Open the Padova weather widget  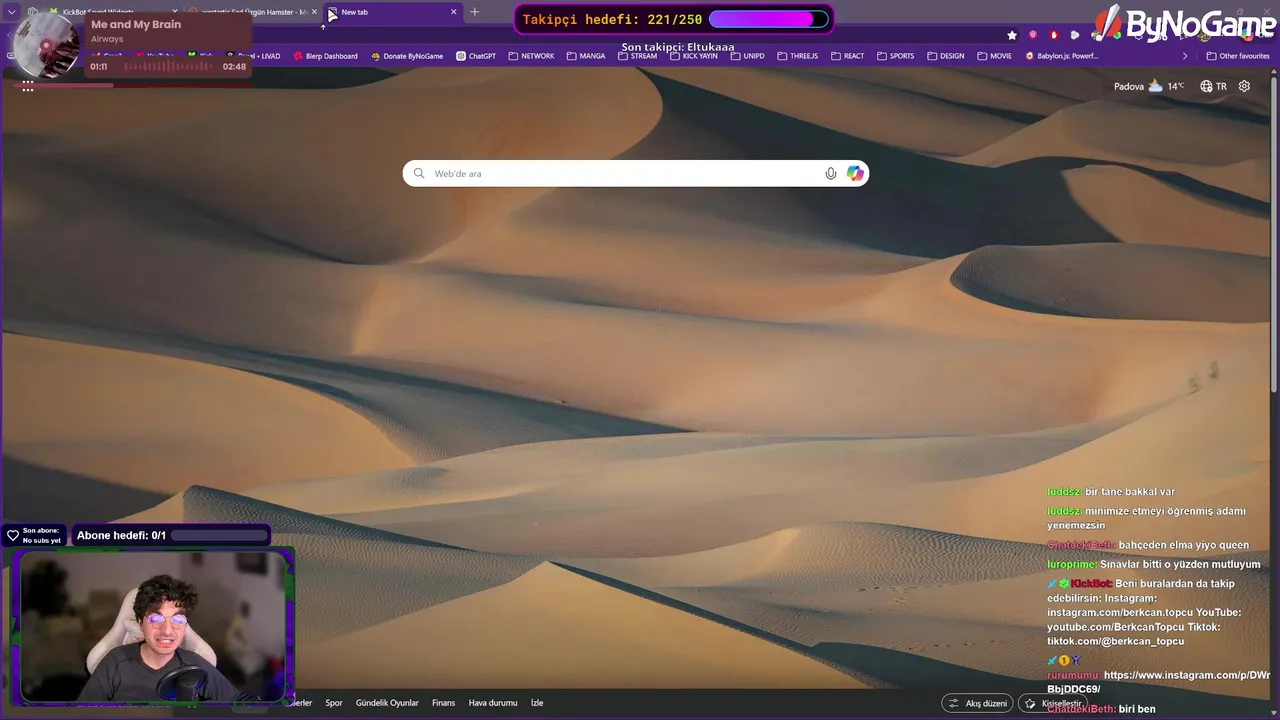pos(1149,86)
